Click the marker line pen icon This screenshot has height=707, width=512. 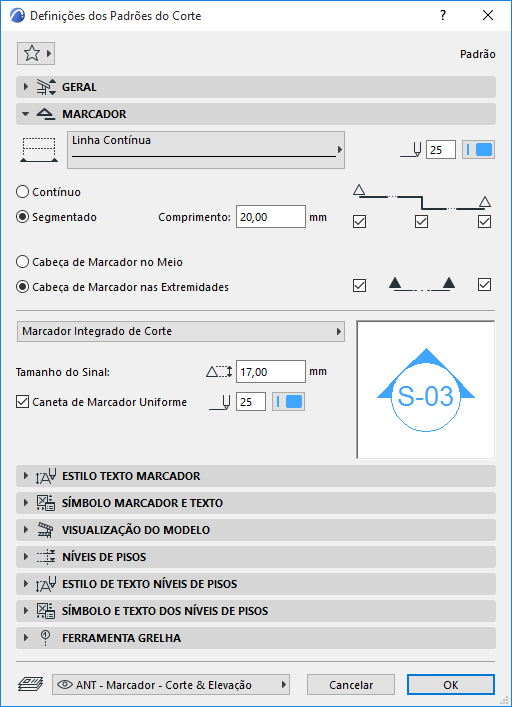pyautogui.click(x=411, y=150)
